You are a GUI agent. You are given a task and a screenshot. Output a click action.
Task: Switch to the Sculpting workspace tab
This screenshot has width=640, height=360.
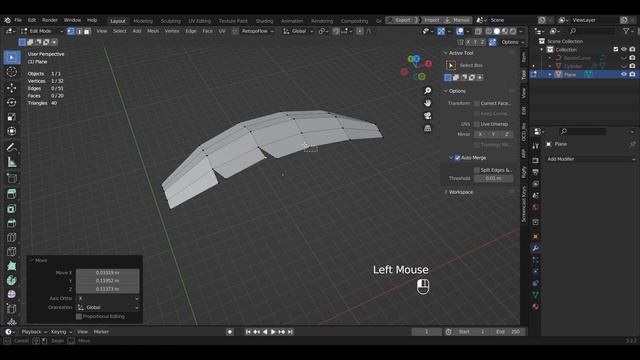tap(171, 21)
